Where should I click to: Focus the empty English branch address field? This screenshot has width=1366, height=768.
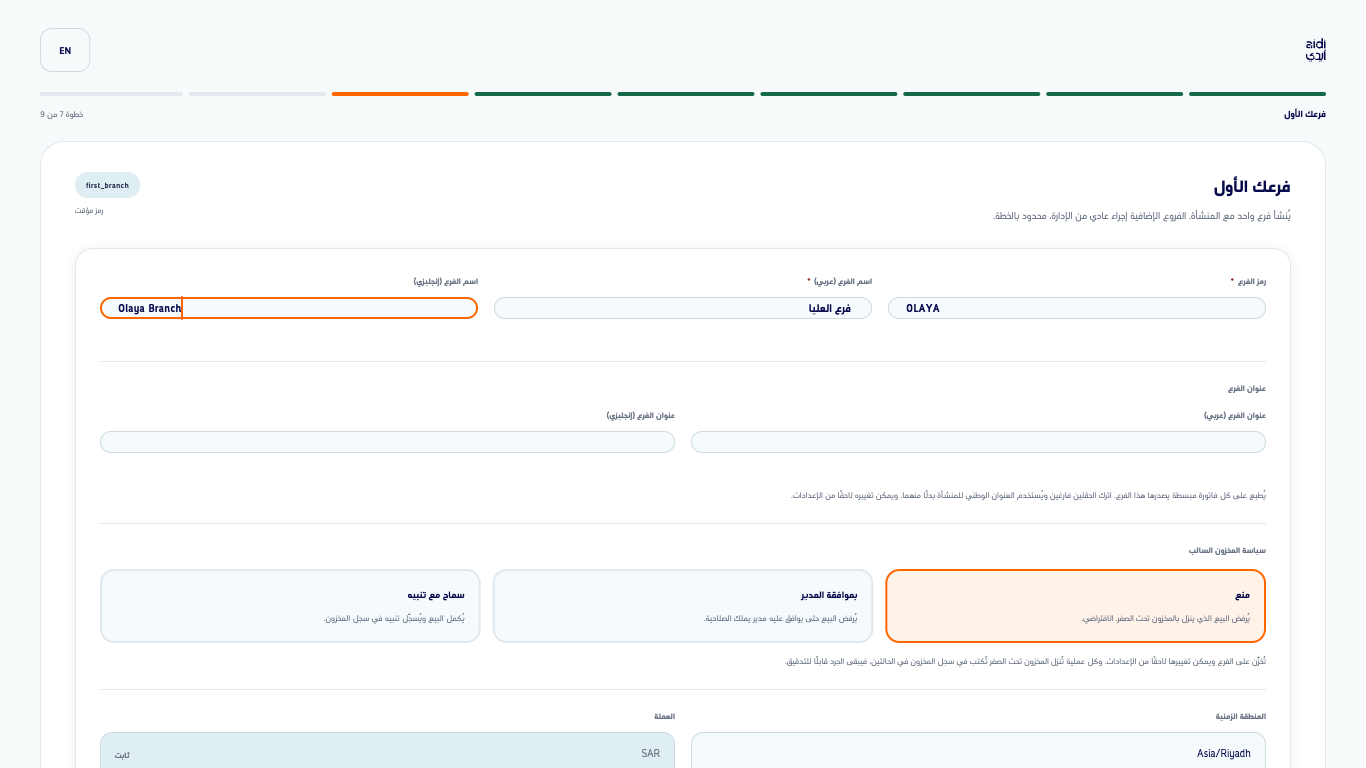(388, 442)
